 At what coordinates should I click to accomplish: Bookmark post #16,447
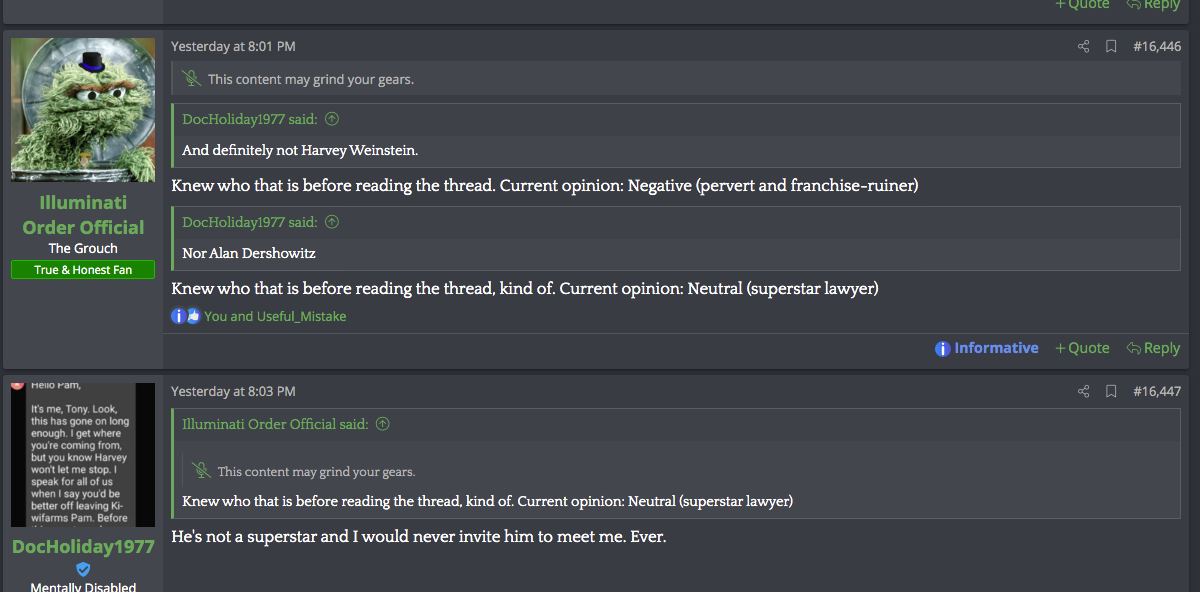(1111, 391)
